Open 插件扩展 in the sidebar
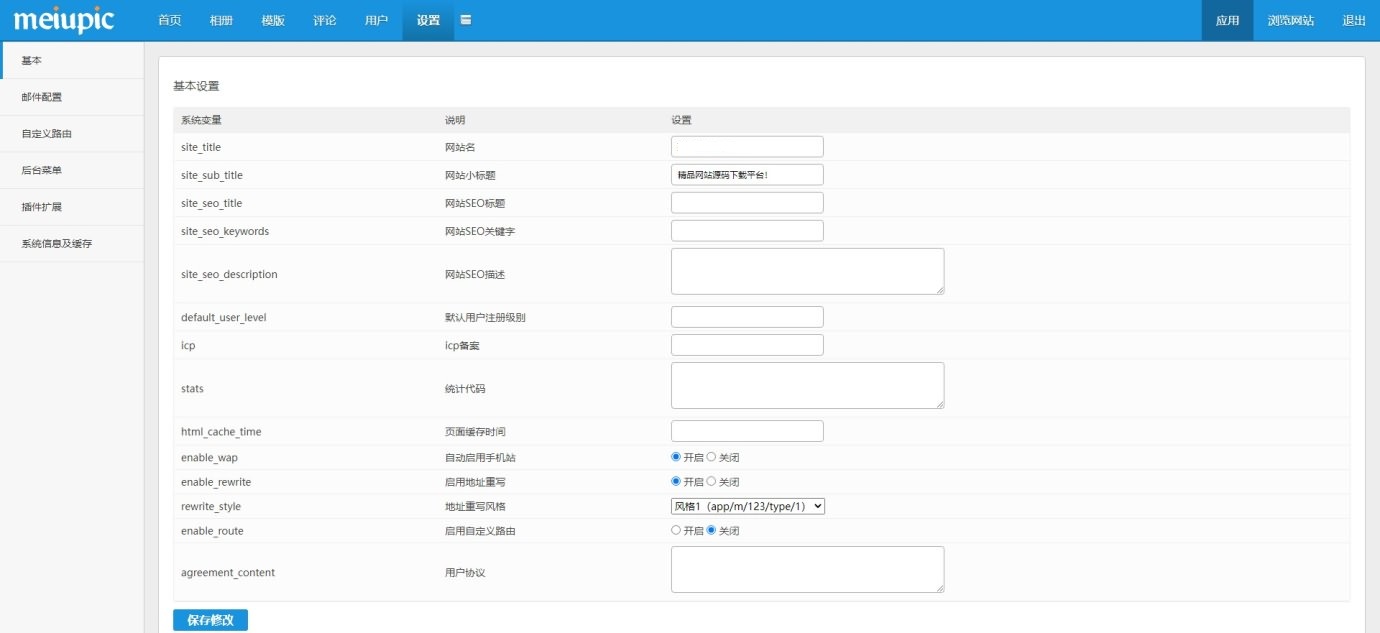The height and width of the screenshot is (633, 1380). 72,207
